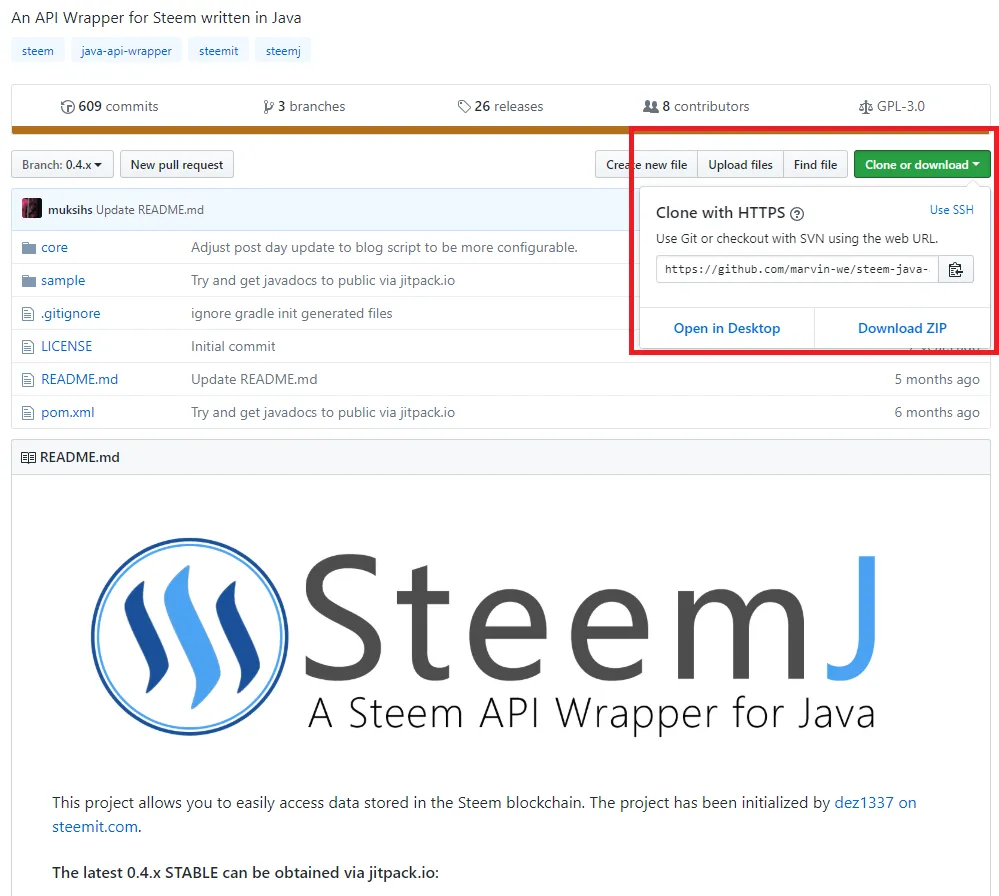
Task: View 26 releases
Action: (x=500, y=106)
